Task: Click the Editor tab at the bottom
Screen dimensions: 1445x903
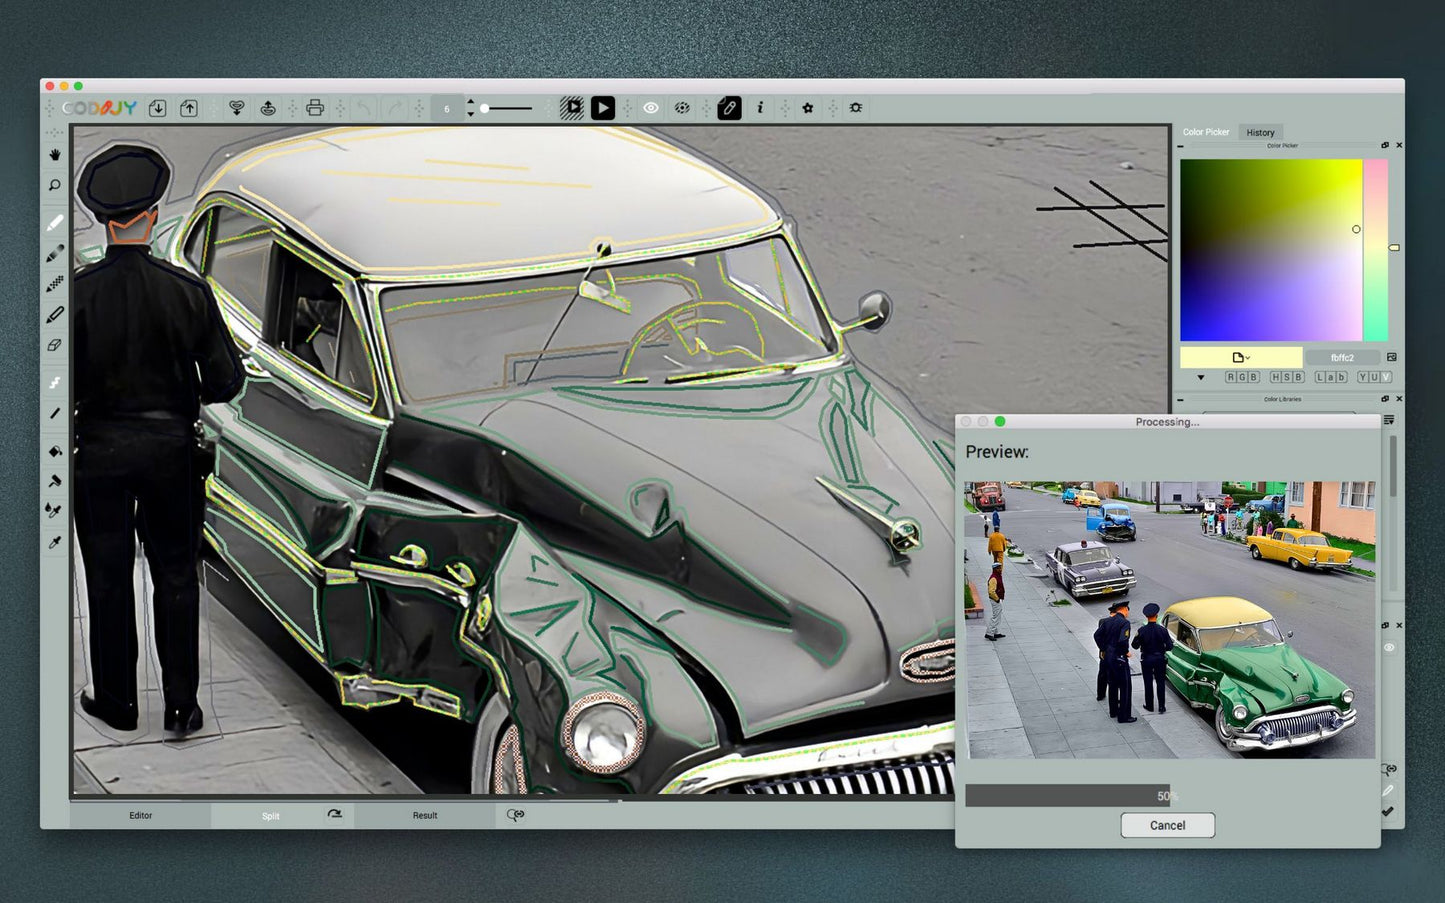Action: click(140, 815)
